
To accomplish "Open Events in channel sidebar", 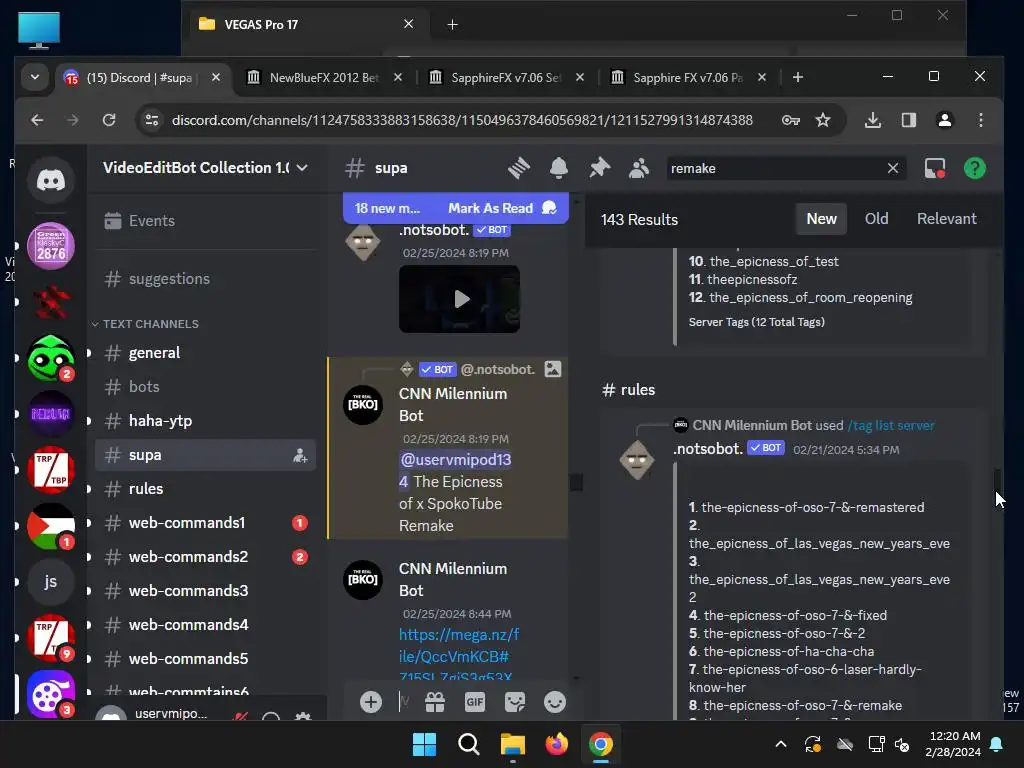I will point(205,221).
